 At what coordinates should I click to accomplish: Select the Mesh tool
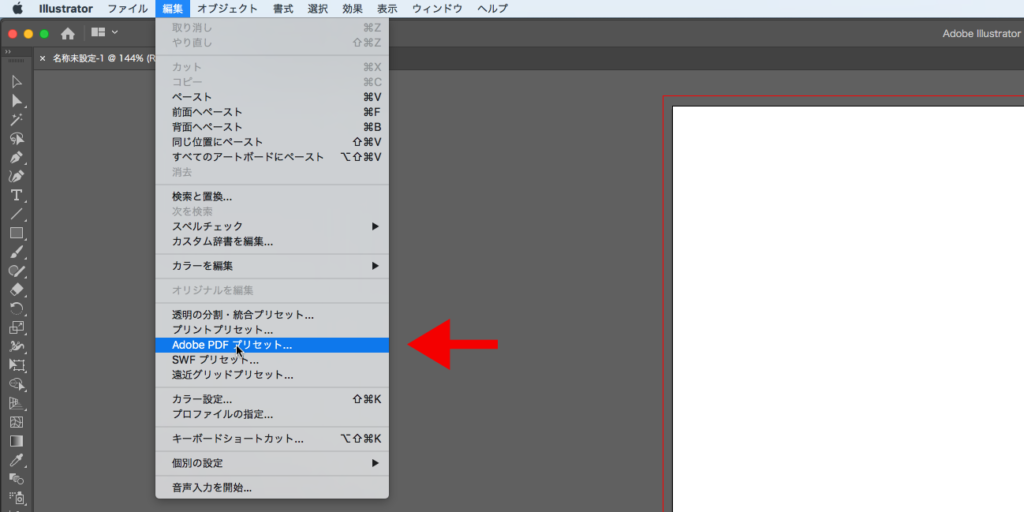pos(17,422)
